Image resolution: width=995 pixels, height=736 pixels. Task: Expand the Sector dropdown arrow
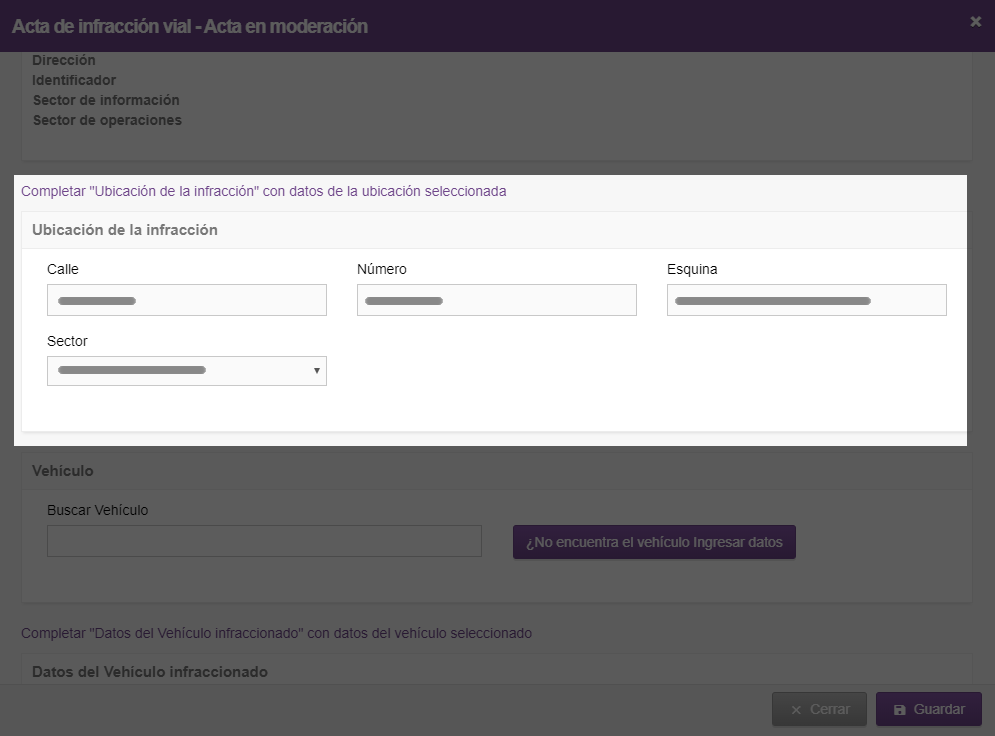pos(316,371)
